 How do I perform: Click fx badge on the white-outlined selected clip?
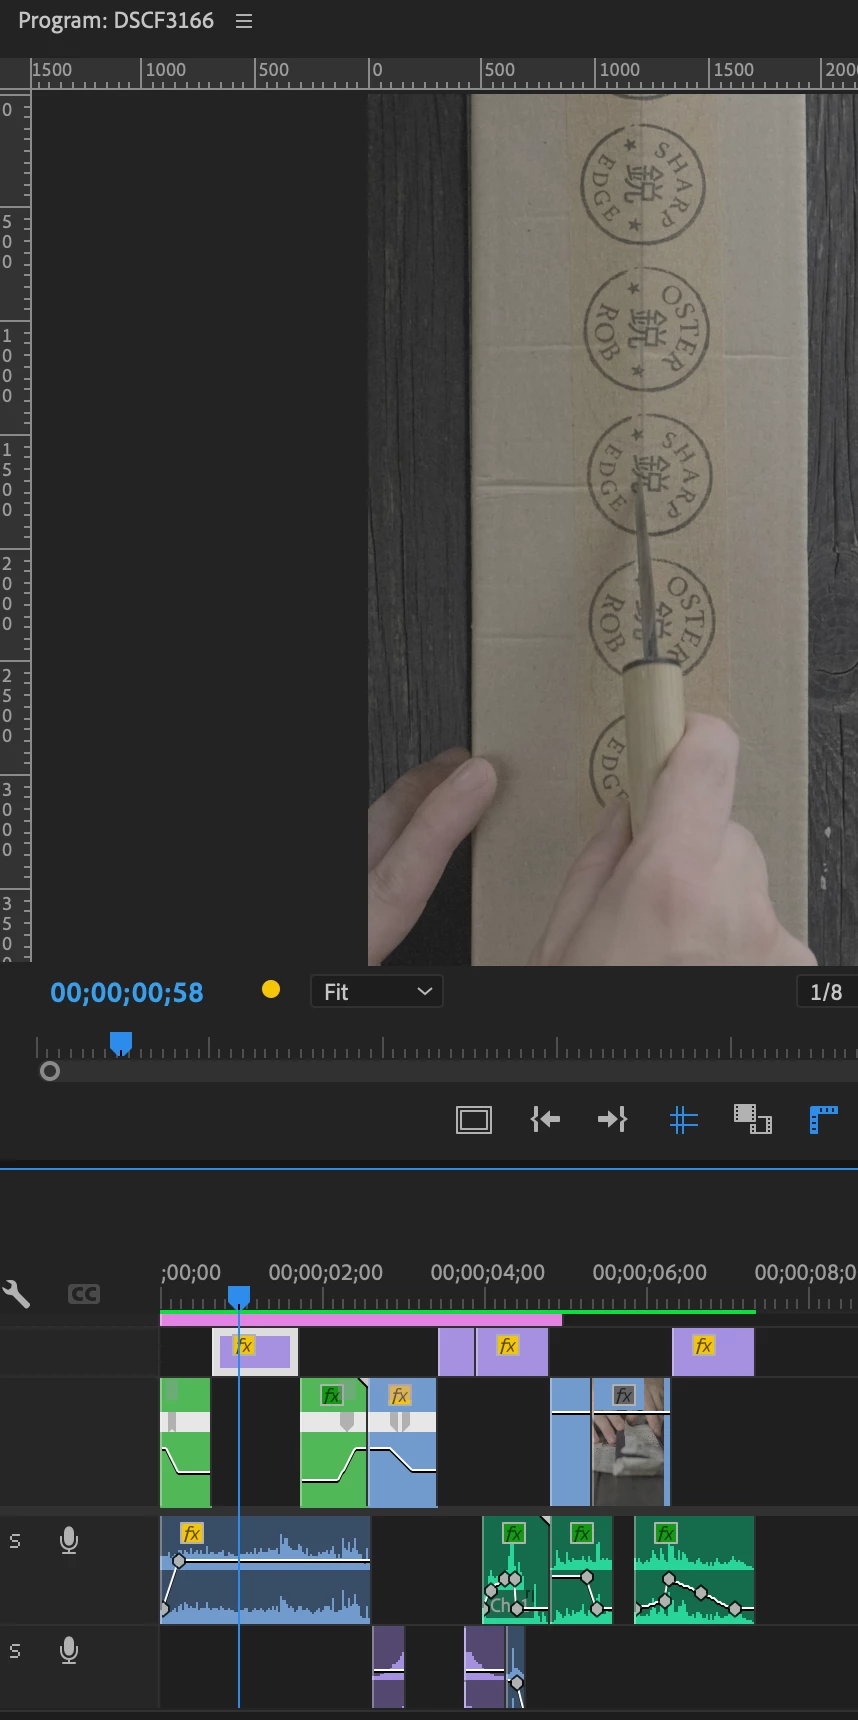pos(244,1345)
